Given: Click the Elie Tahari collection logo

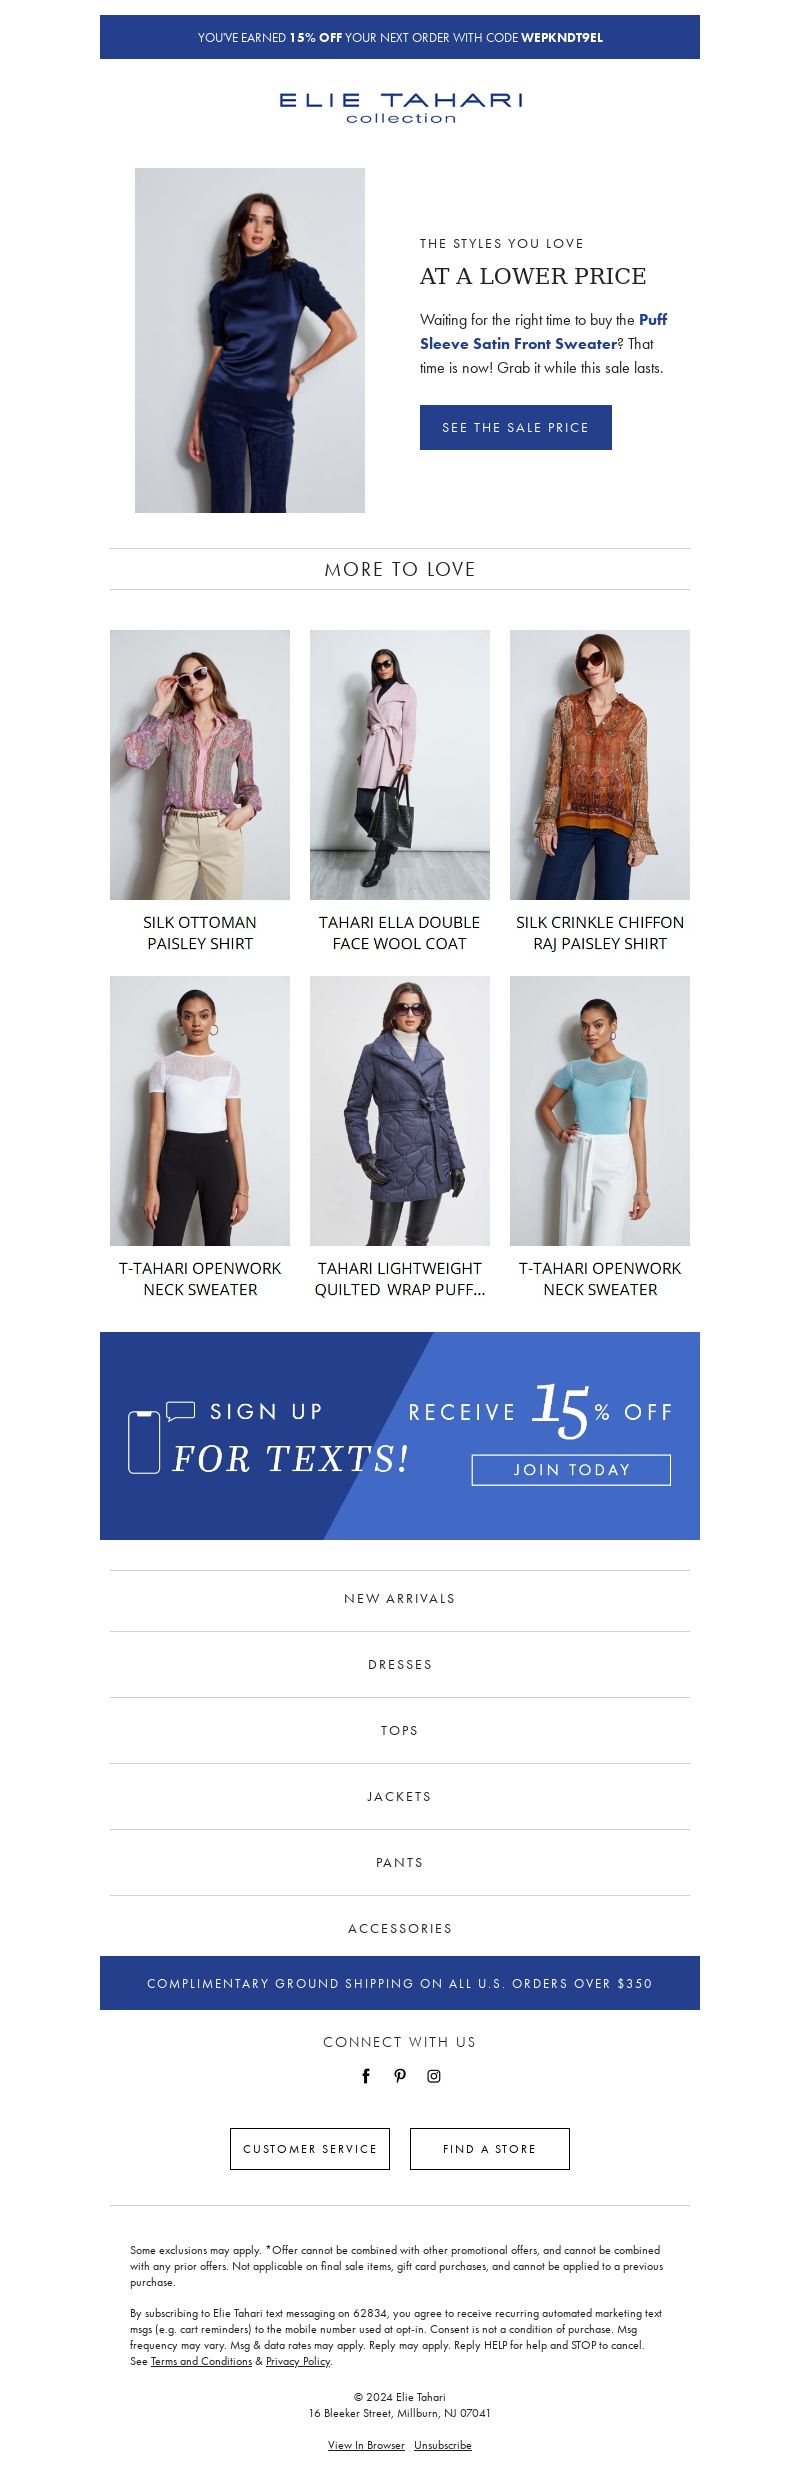Looking at the screenshot, I should (x=400, y=108).
